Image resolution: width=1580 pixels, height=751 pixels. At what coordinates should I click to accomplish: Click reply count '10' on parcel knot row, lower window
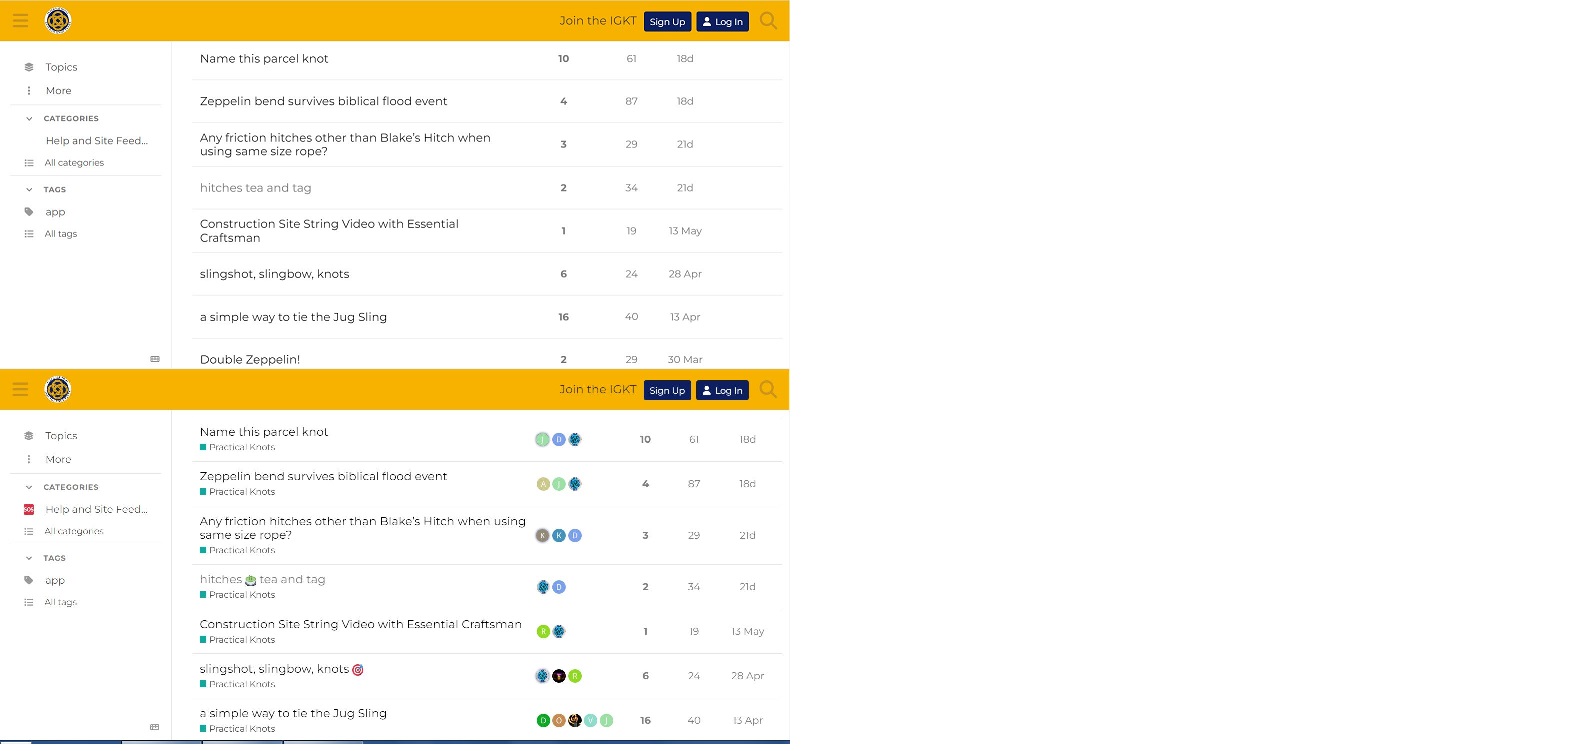coord(645,439)
